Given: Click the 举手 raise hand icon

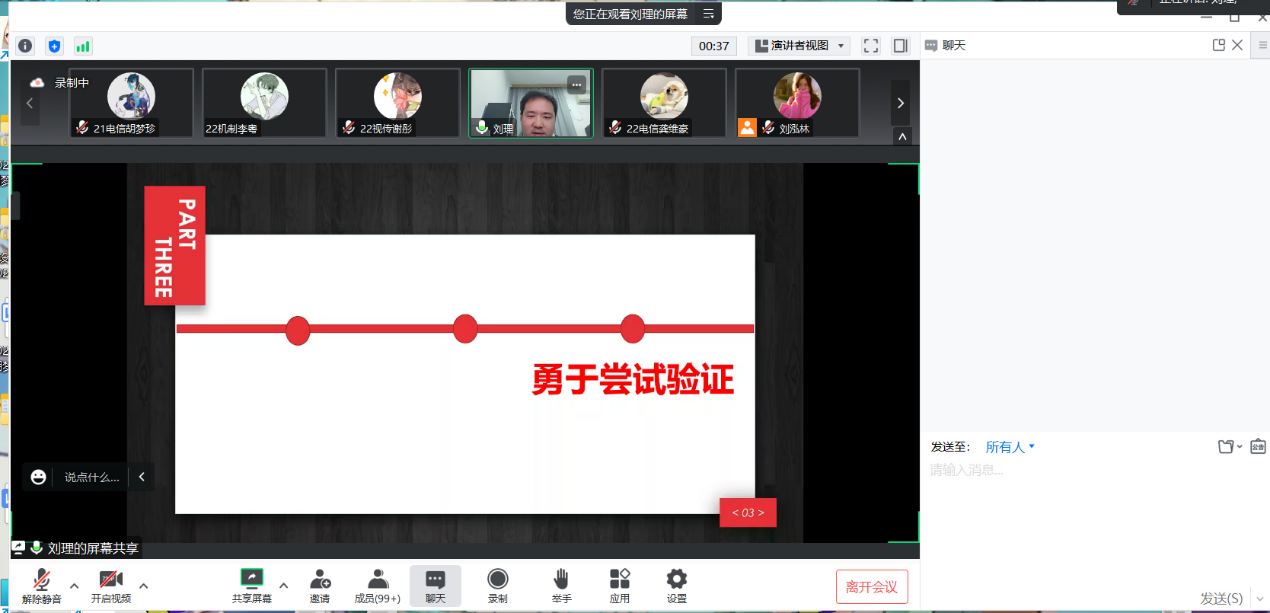Looking at the screenshot, I should click(561, 585).
